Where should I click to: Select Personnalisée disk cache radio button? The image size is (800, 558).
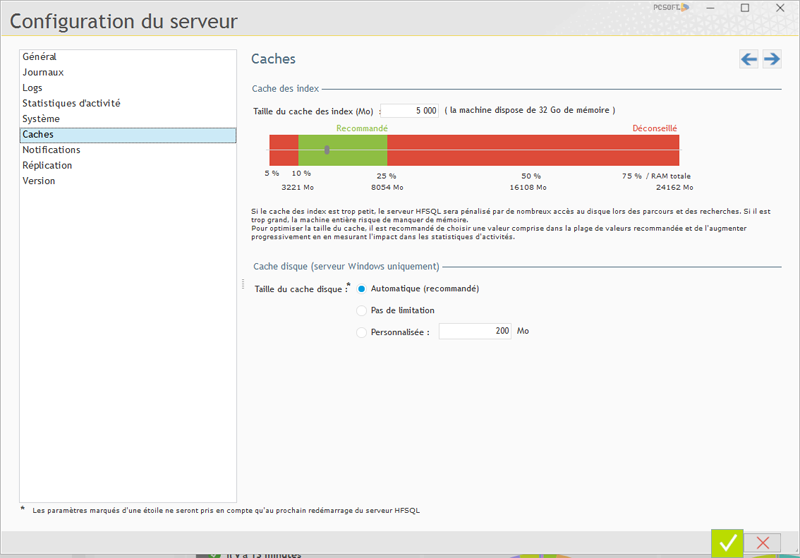point(362,332)
